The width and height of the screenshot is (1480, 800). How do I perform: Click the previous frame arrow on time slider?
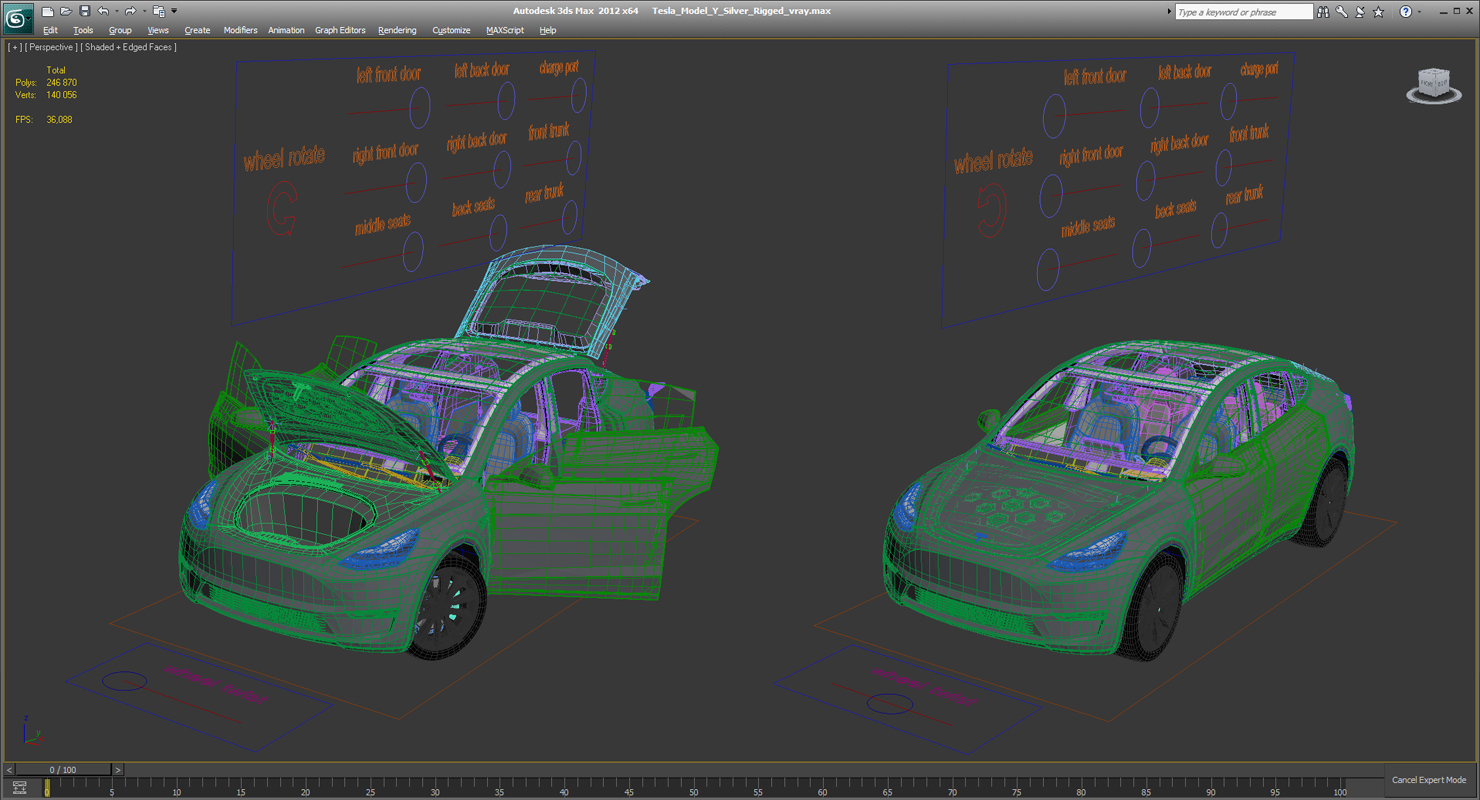pyautogui.click(x=10, y=770)
